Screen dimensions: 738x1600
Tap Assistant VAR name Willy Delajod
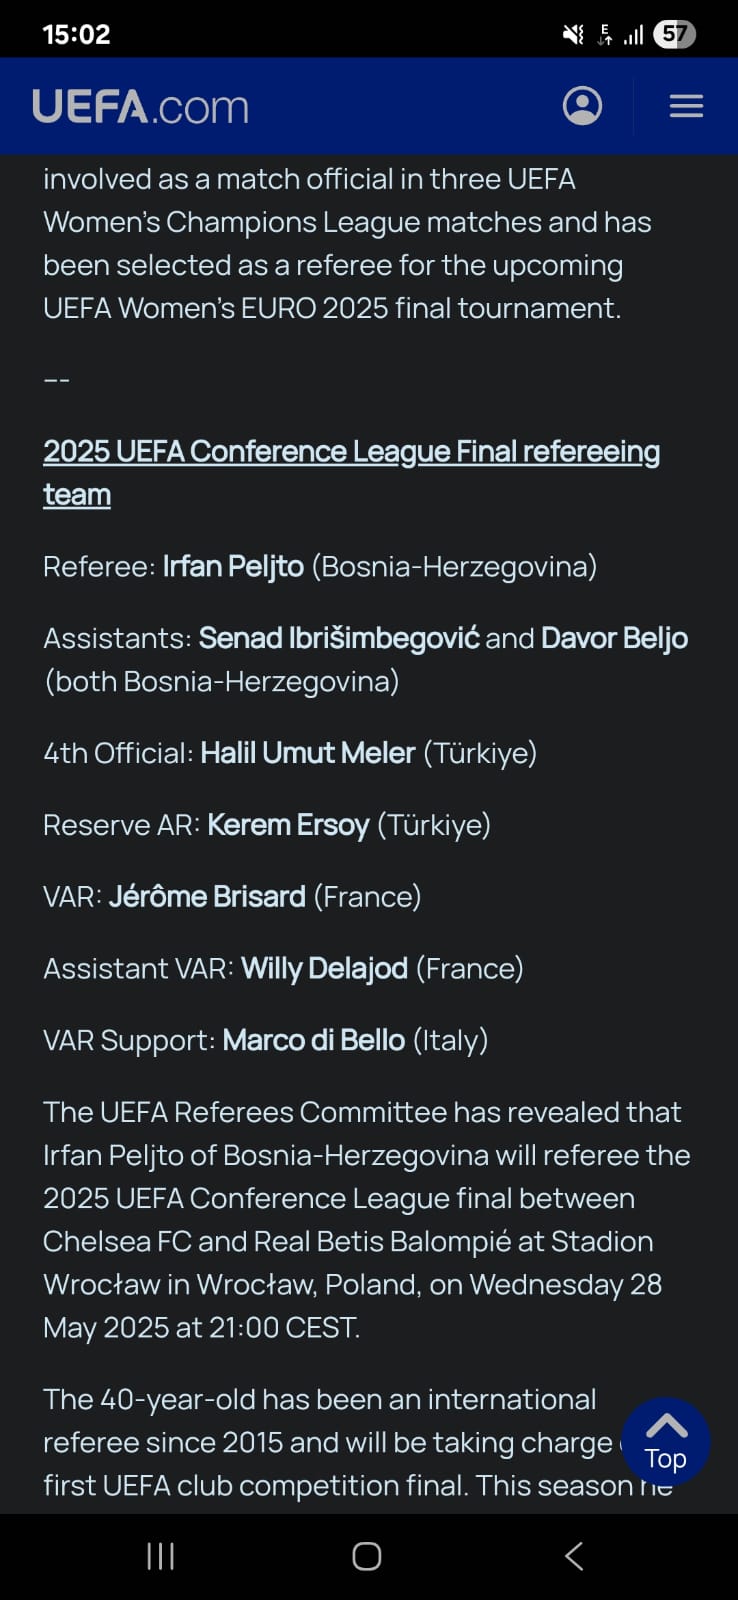(x=324, y=968)
